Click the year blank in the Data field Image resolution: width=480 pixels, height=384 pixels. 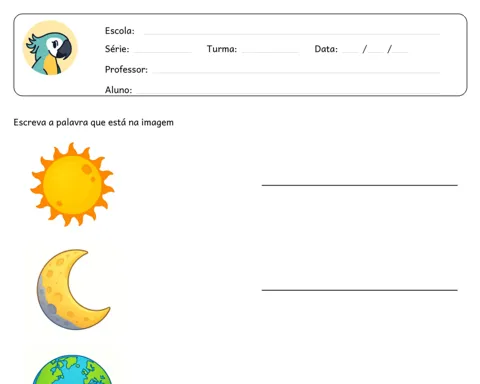tap(400, 52)
